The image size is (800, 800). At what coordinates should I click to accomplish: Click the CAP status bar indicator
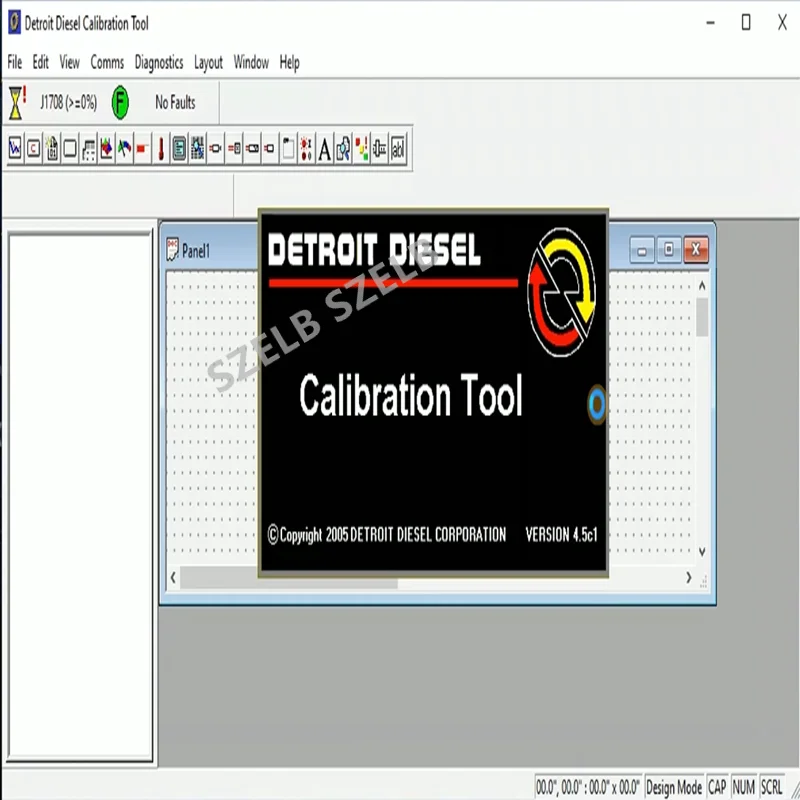[717, 787]
